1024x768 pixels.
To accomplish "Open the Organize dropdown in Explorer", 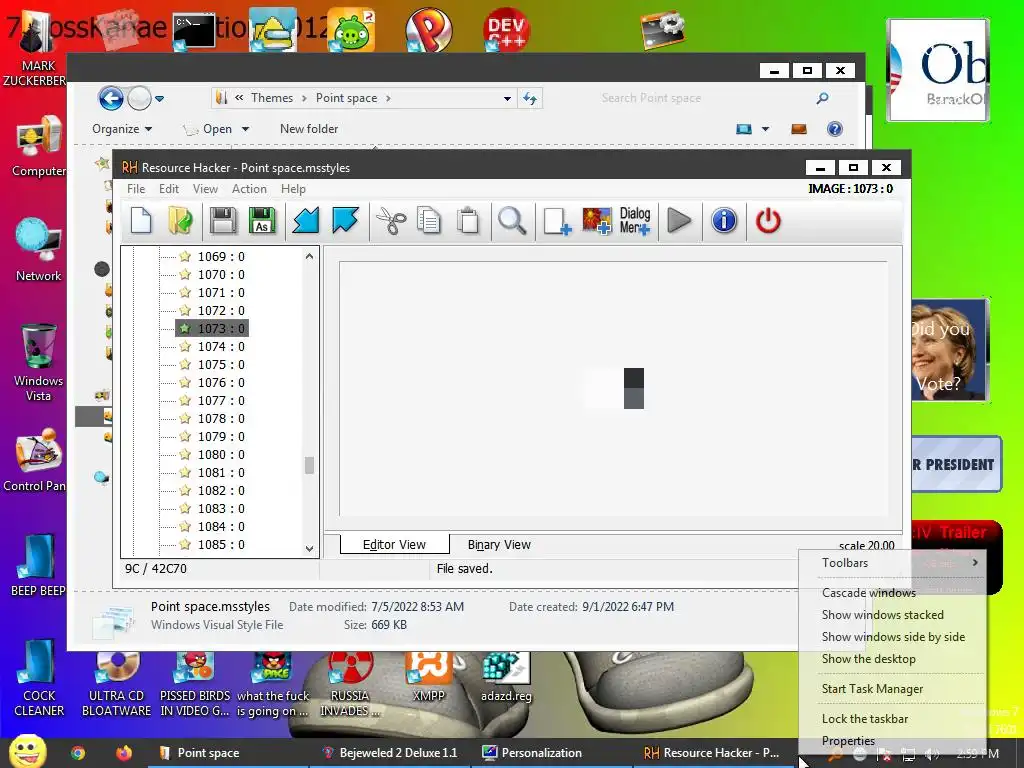I will tap(122, 129).
